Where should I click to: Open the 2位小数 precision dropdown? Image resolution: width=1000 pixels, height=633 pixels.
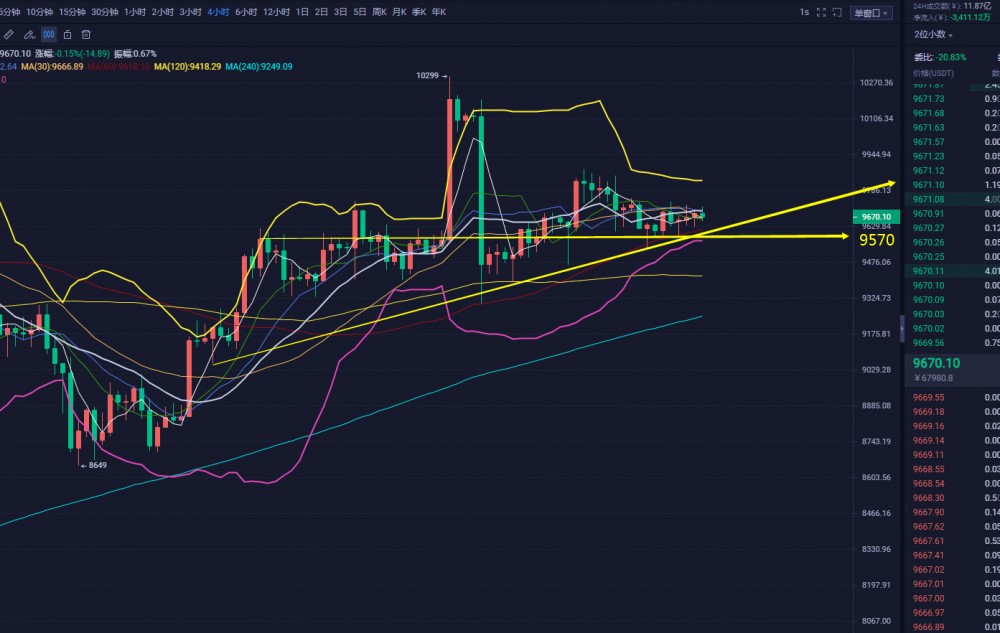[933, 34]
